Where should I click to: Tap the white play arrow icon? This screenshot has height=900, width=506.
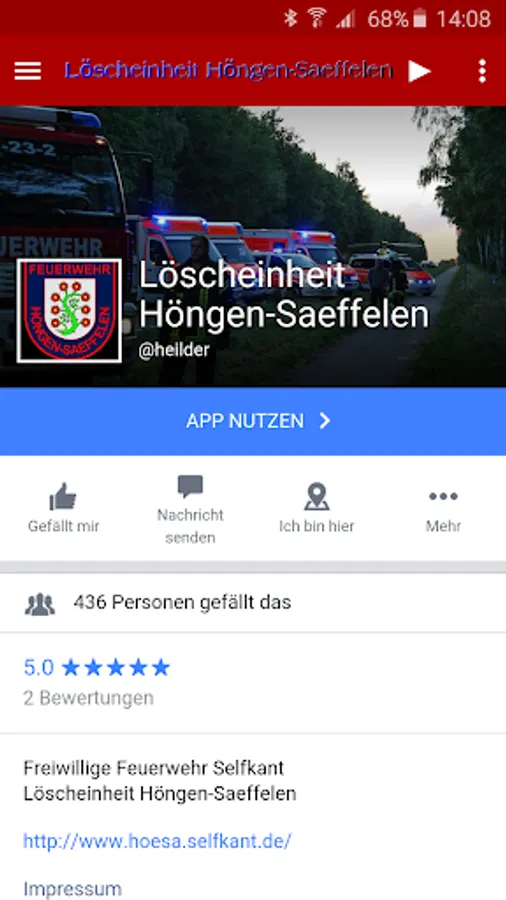click(x=419, y=71)
